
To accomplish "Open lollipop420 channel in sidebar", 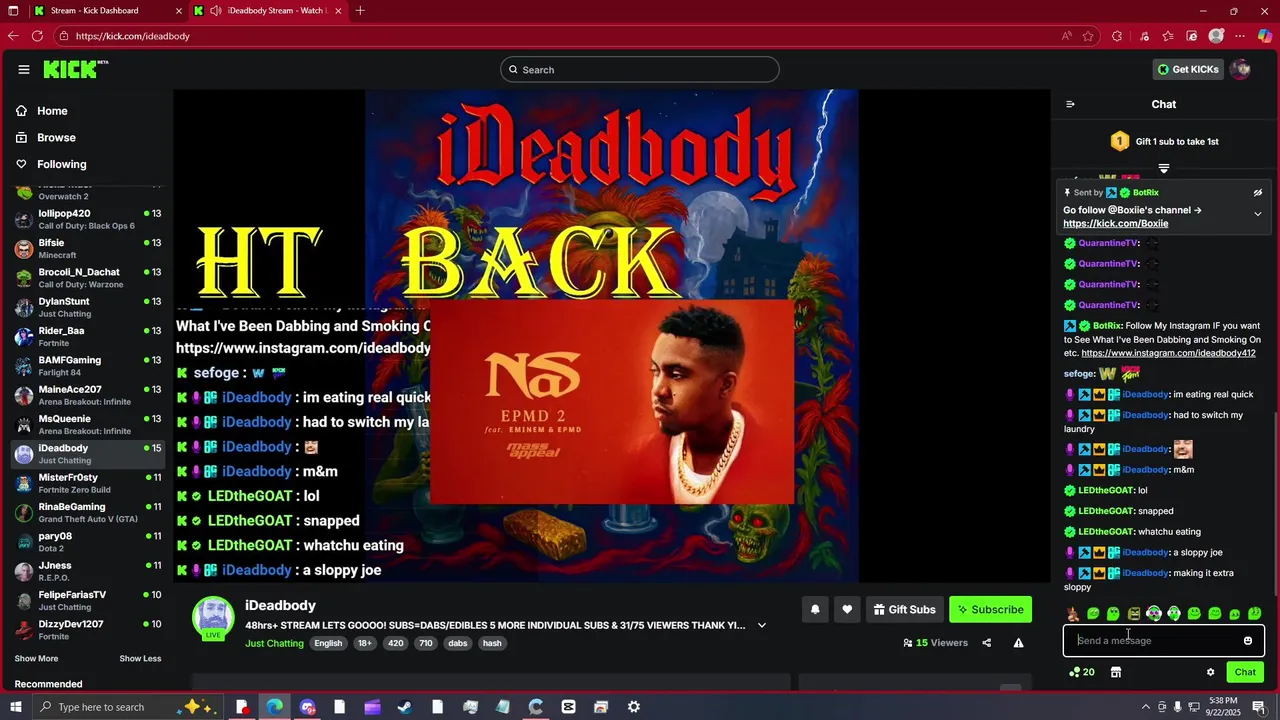I will [88, 219].
